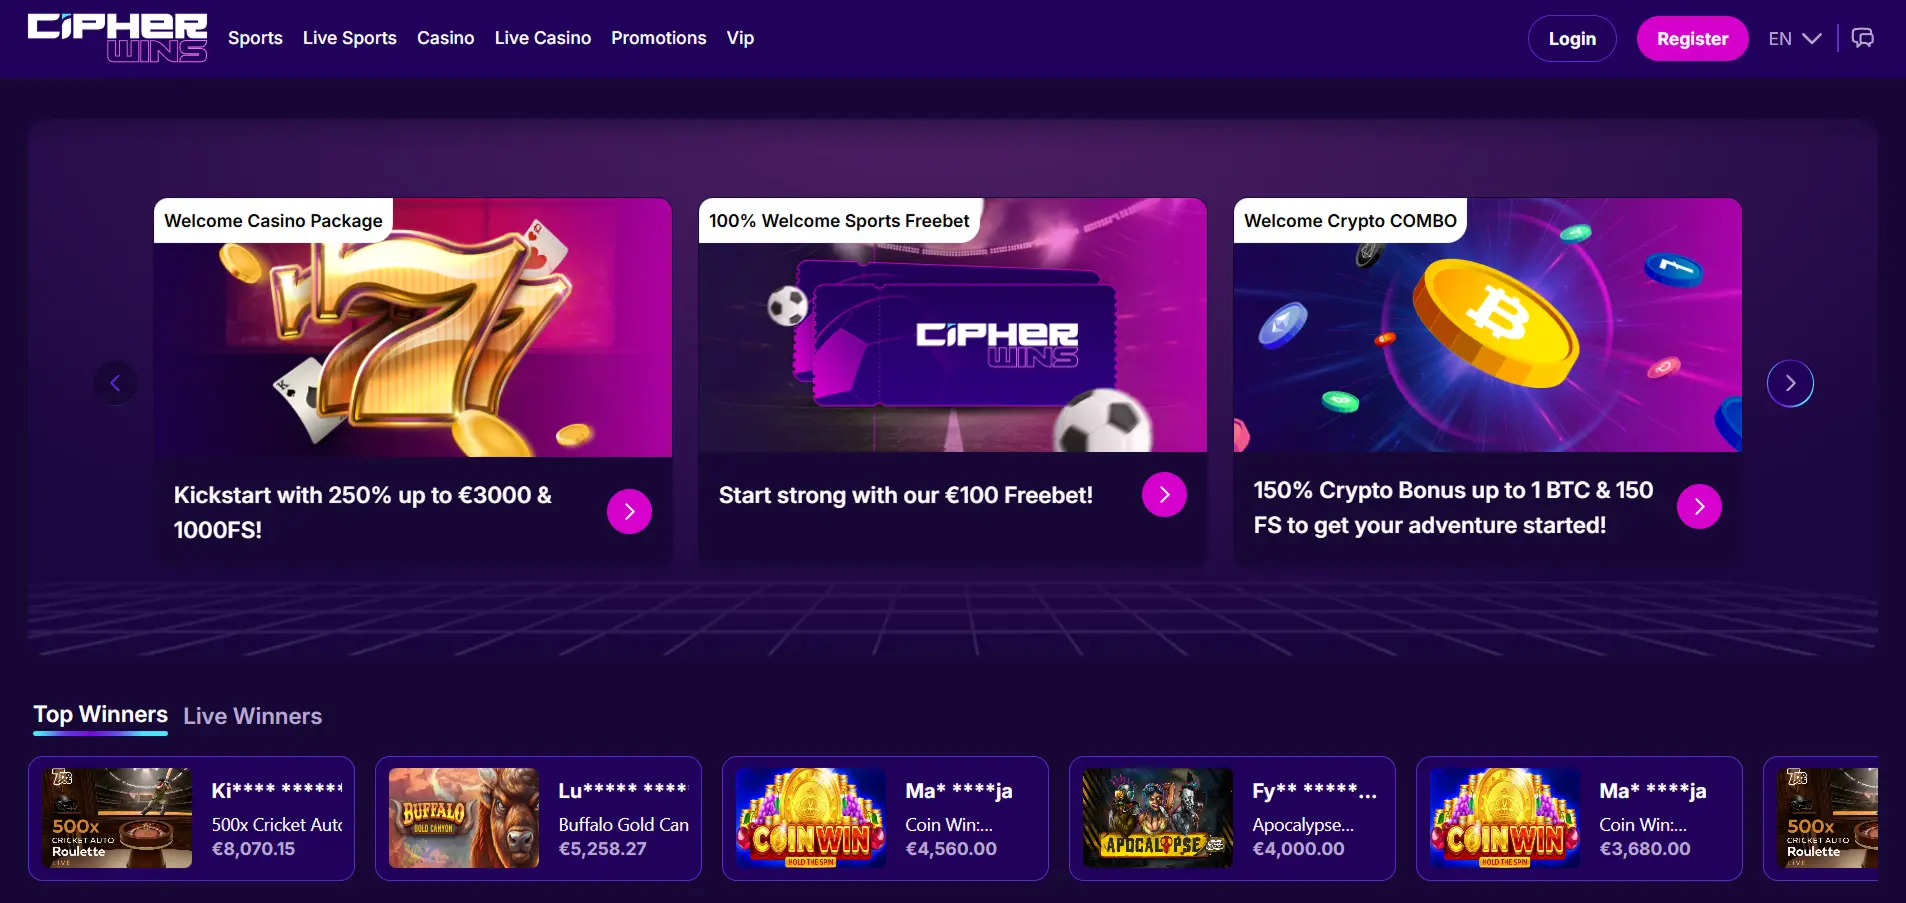Open the Sports menu

click(255, 38)
